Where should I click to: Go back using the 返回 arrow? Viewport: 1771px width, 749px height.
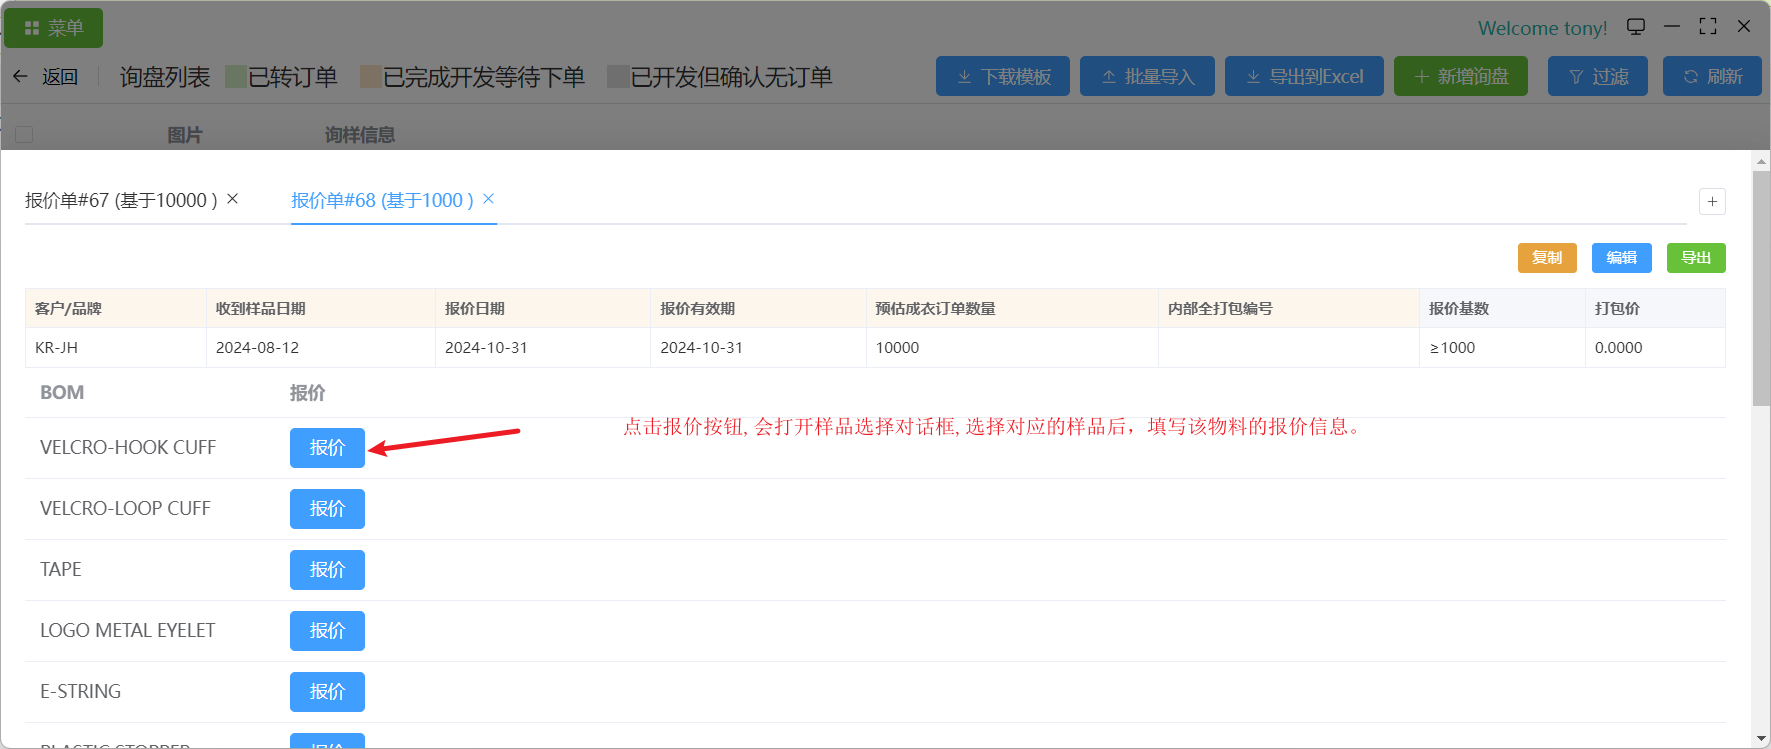point(46,77)
